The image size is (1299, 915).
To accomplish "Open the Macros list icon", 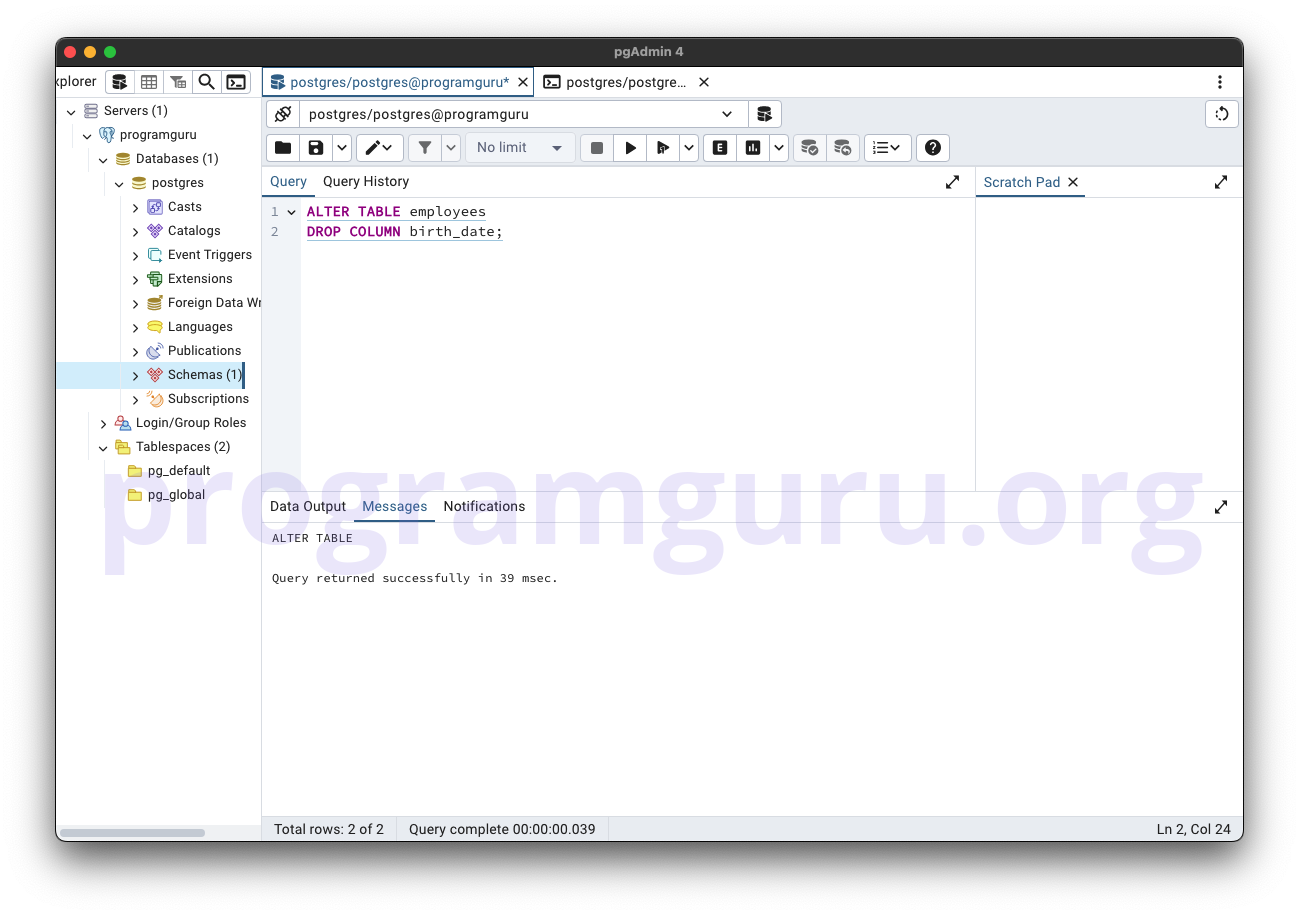I will tap(888, 148).
